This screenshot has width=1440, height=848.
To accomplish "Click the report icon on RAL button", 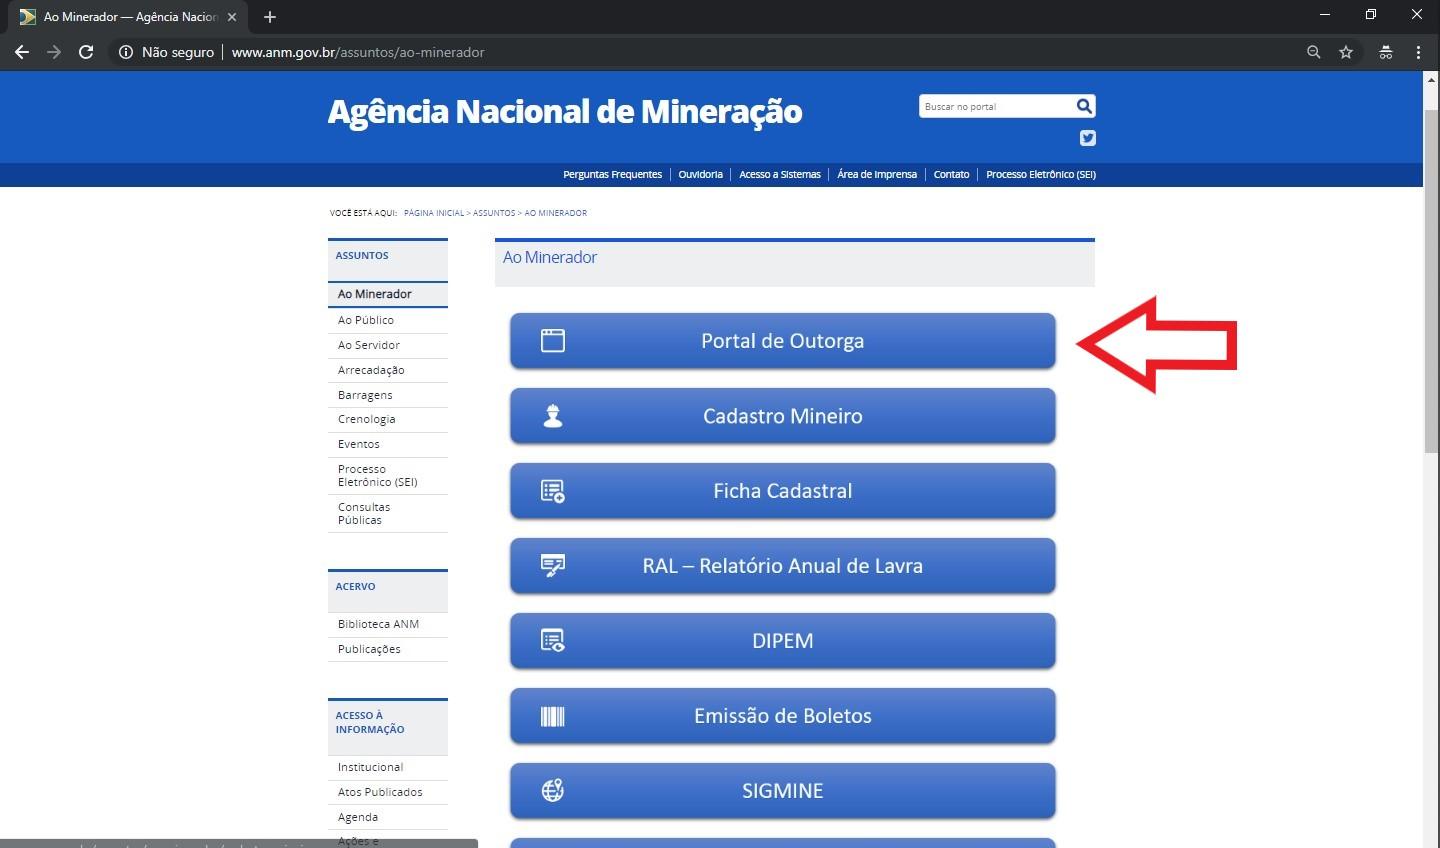I will point(553,566).
